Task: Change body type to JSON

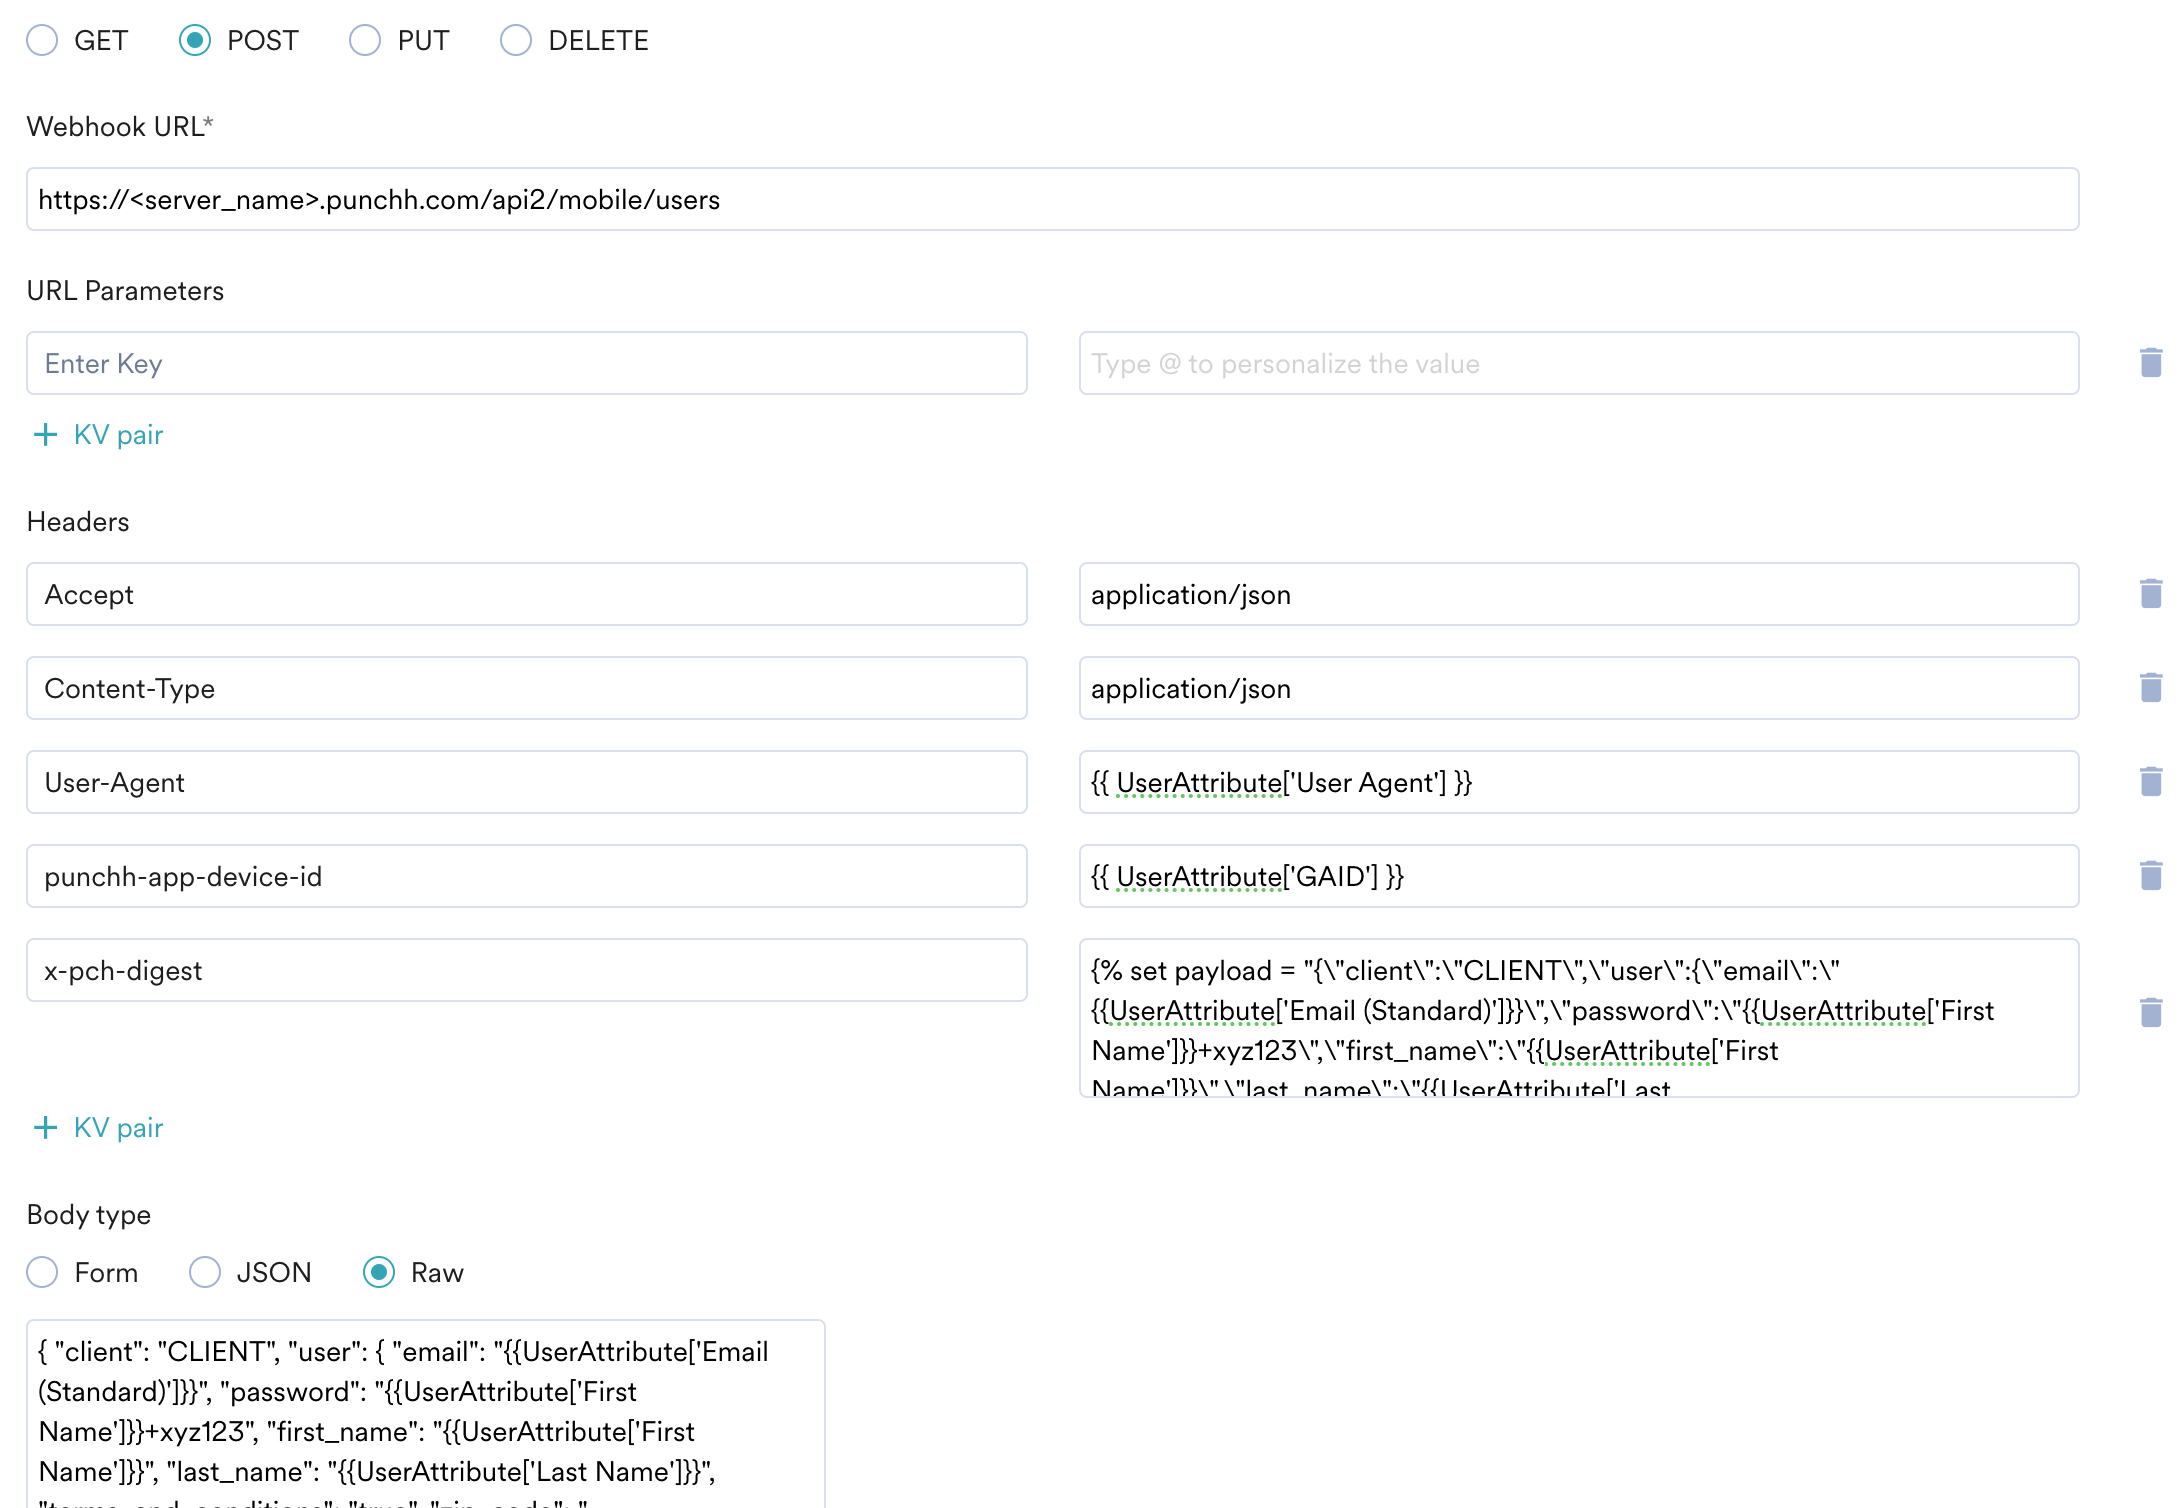Action: pyautogui.click(x=205, y=1272)
